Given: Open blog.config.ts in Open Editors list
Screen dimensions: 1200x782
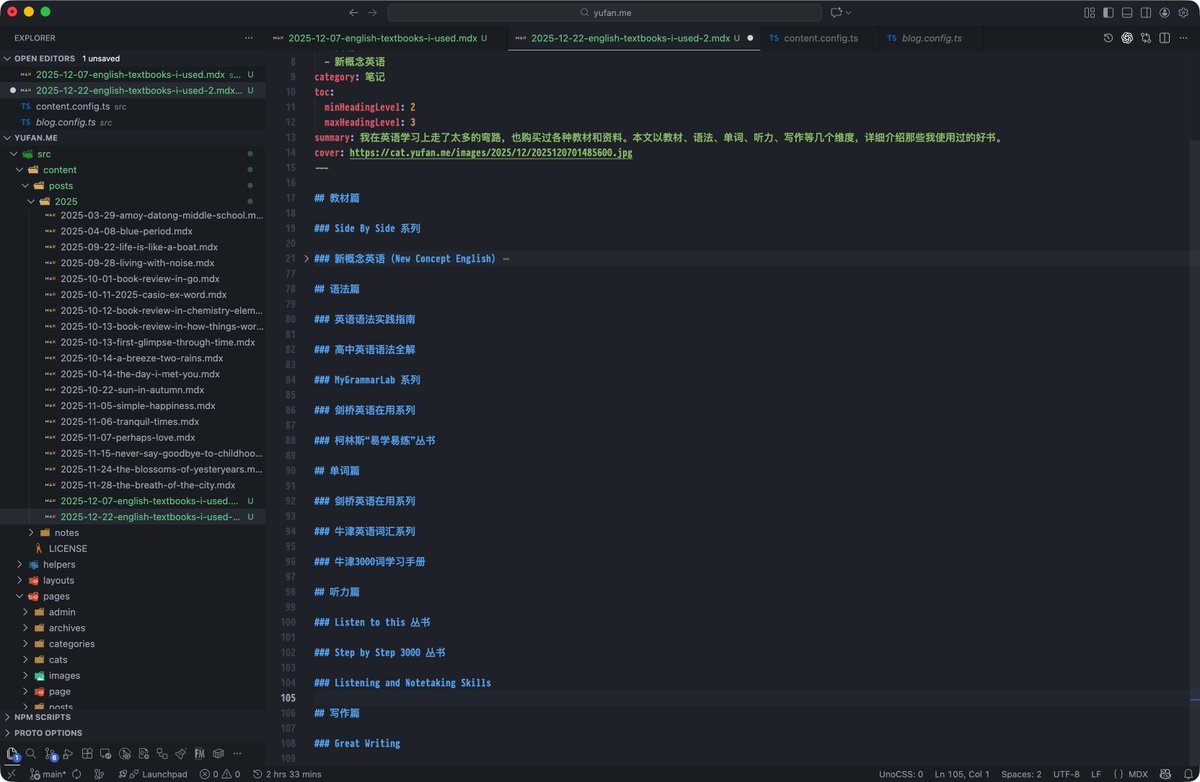Looking at the screenshot, I should click(x=132, y=122).
